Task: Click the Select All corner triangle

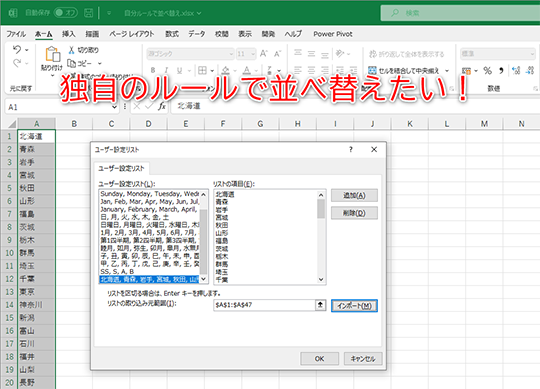Action: [12, 124]
